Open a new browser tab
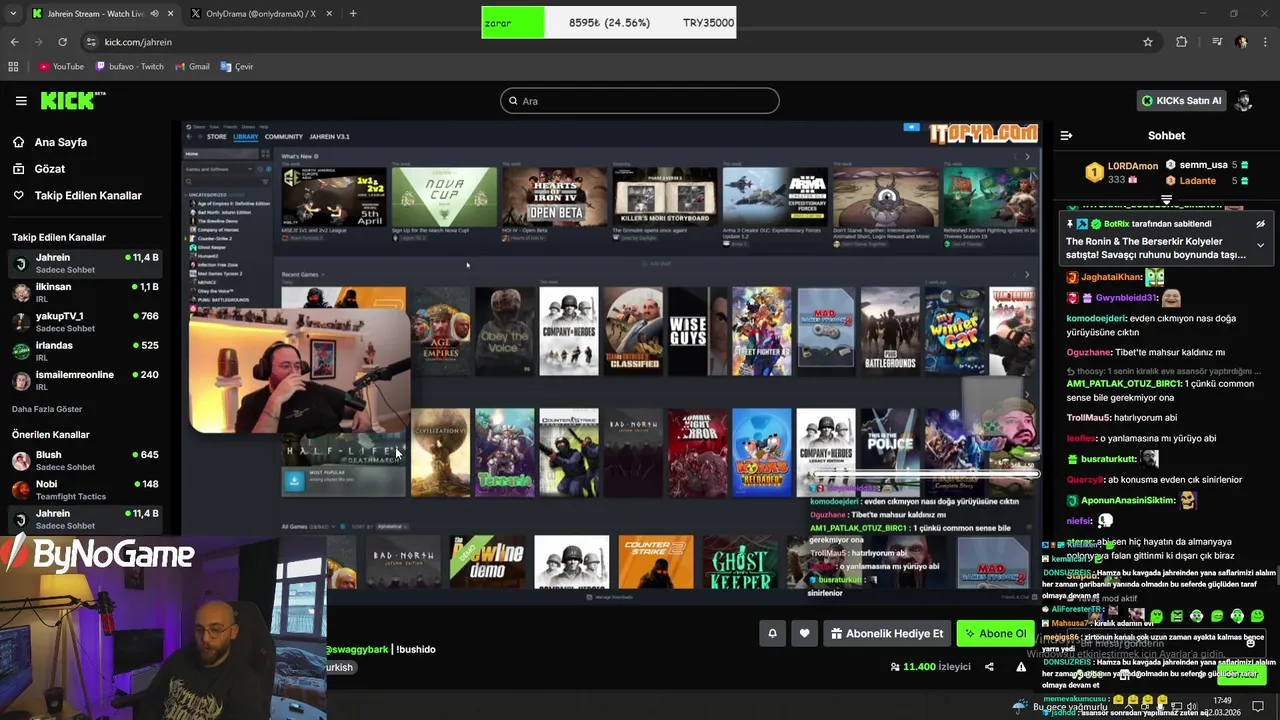 (353, 14)
